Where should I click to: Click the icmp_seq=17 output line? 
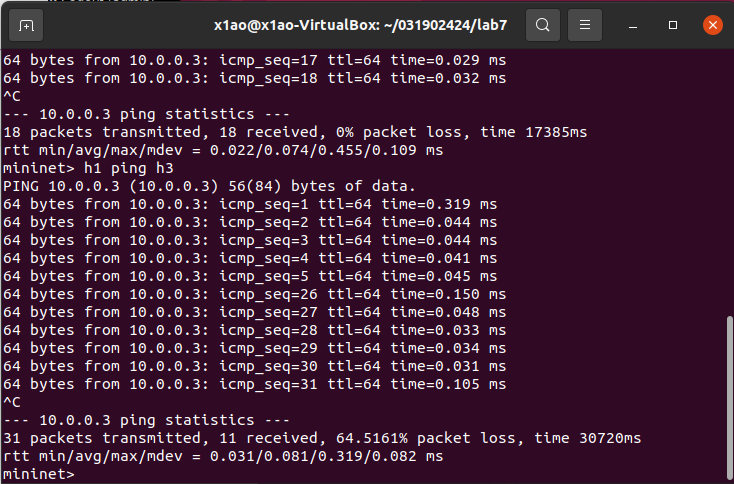254,60
